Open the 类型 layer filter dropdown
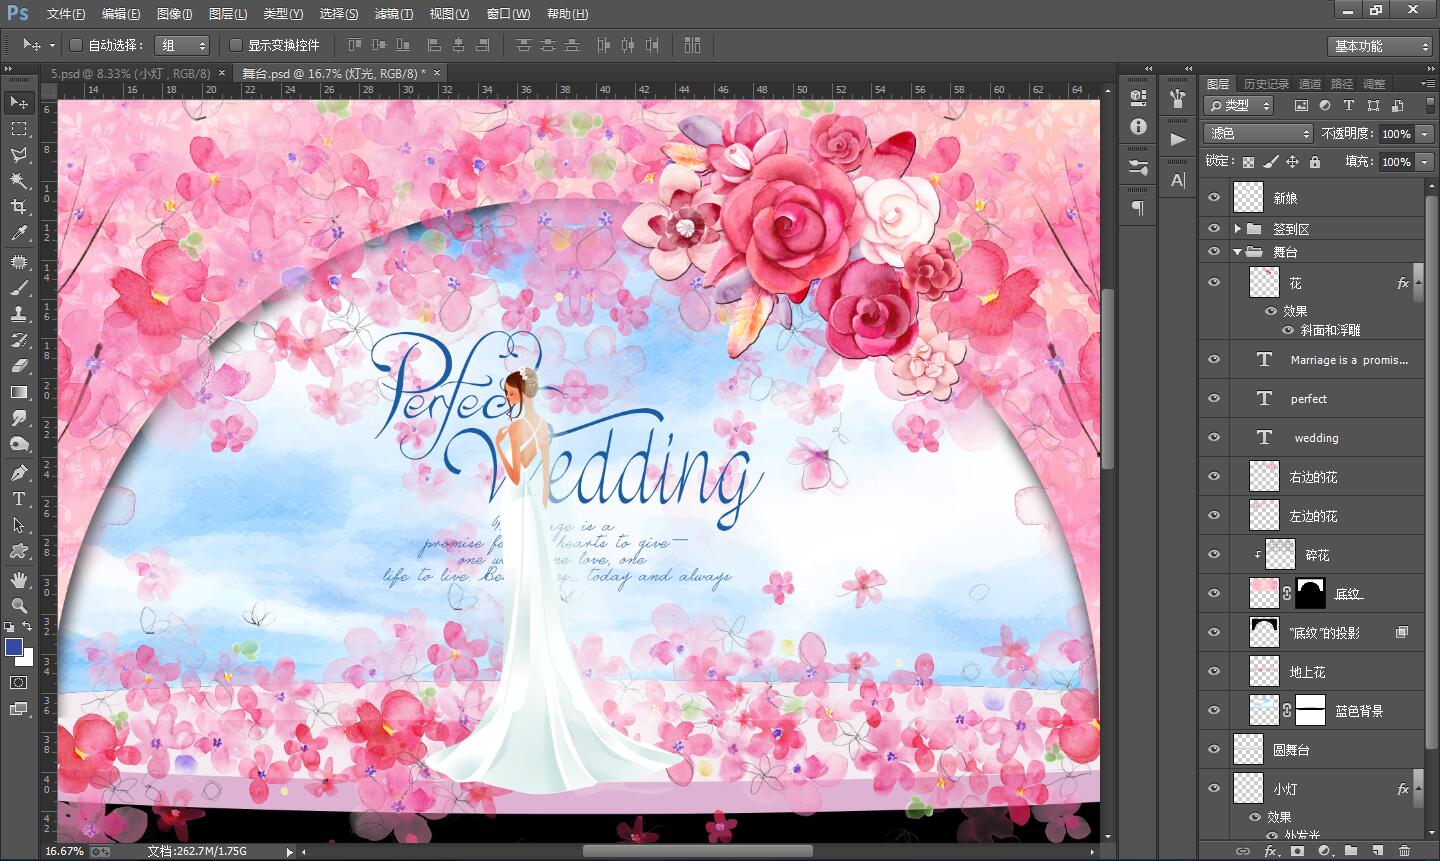The image size is (1440, 861). pos(1238,105)
